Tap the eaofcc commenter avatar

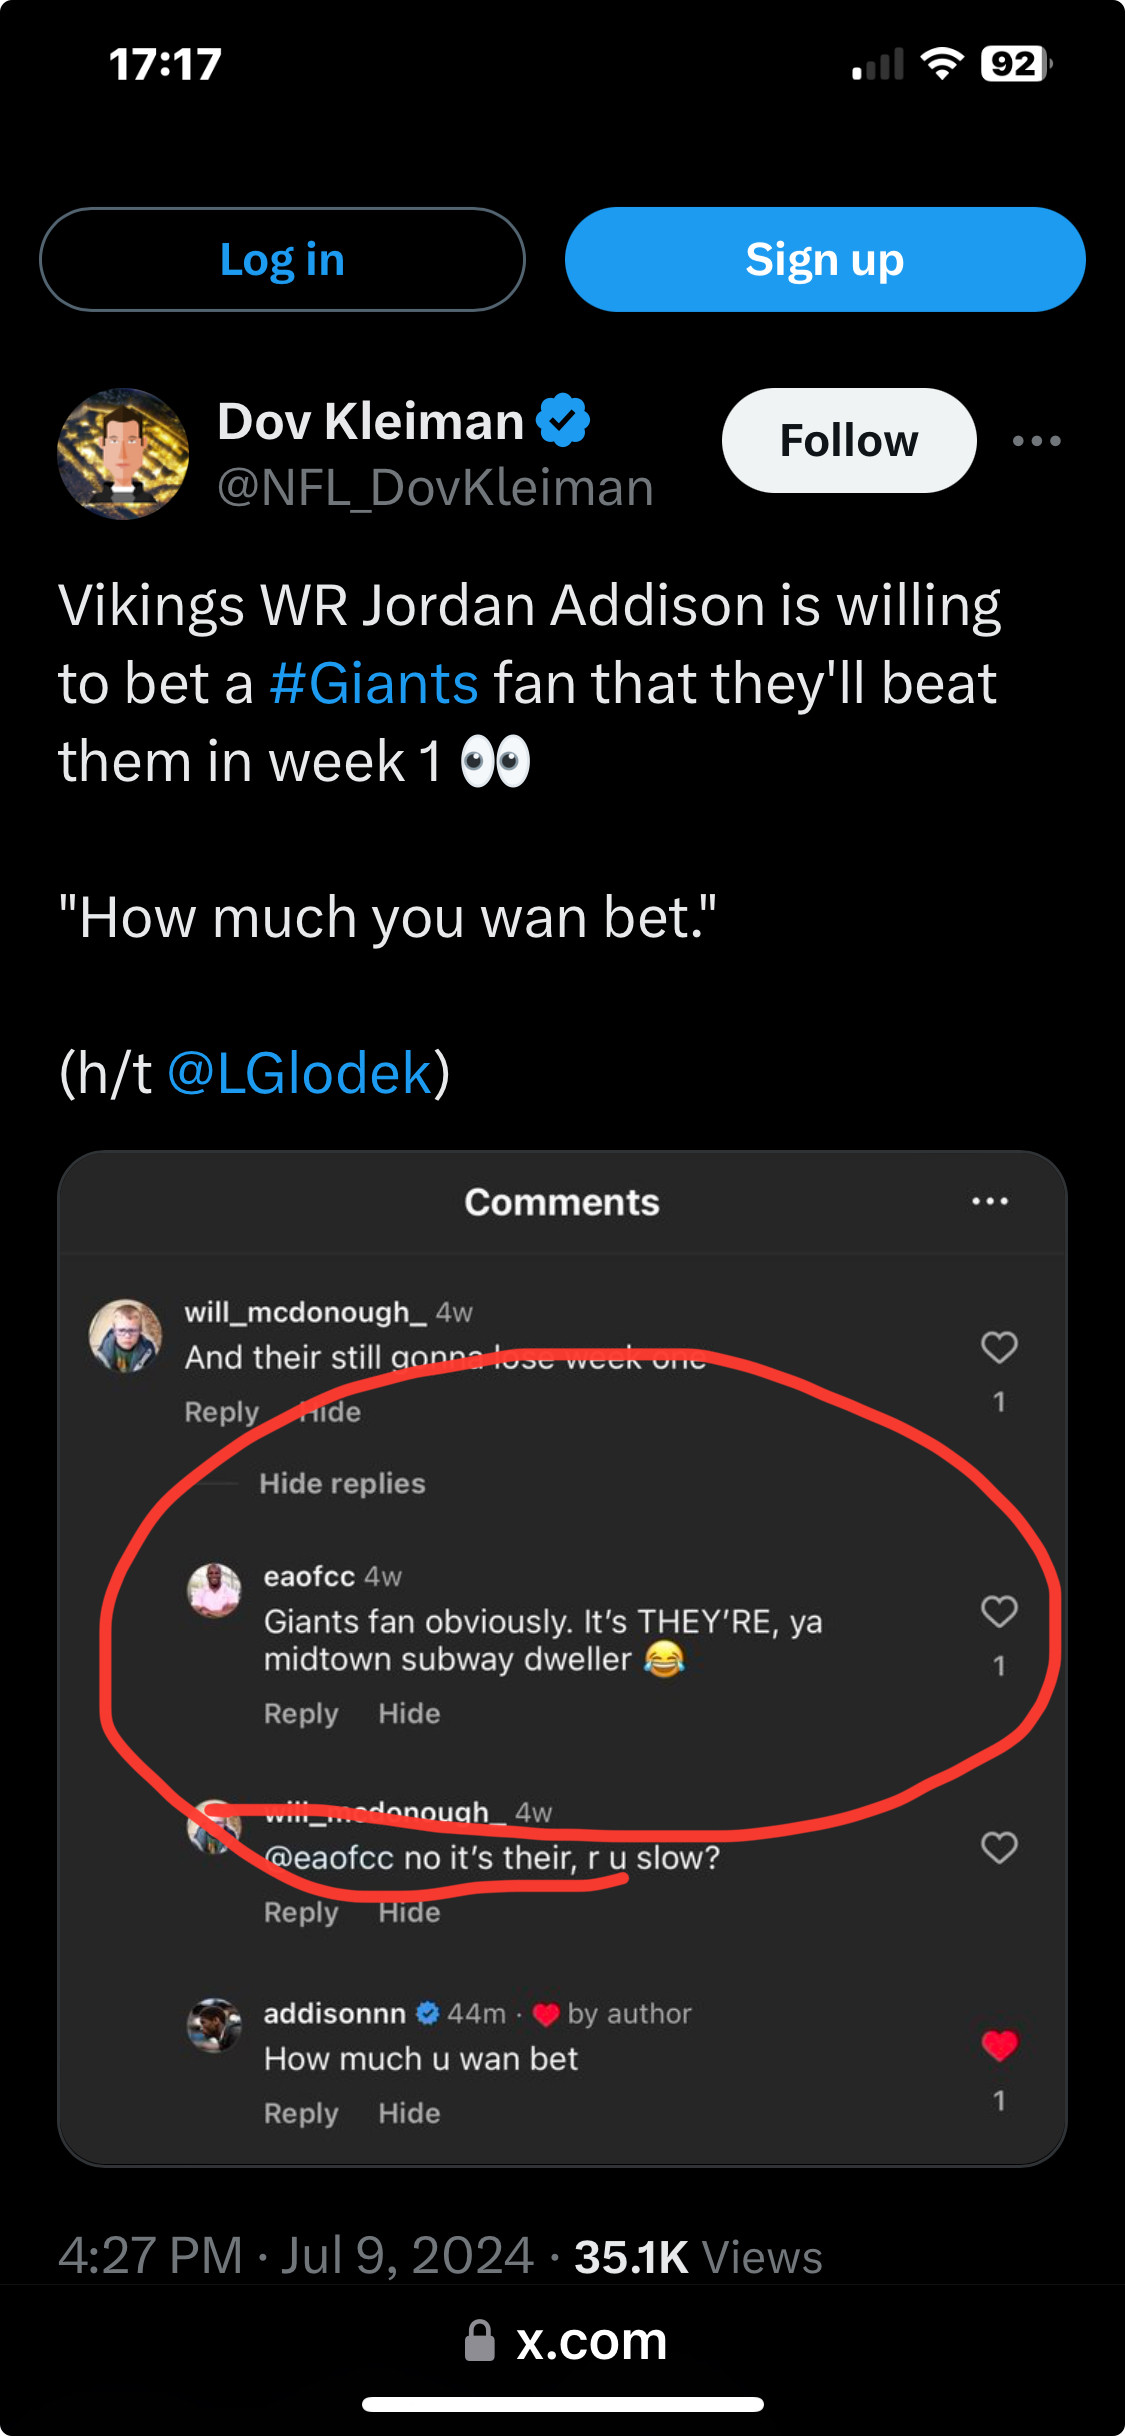click(214, 1590)
